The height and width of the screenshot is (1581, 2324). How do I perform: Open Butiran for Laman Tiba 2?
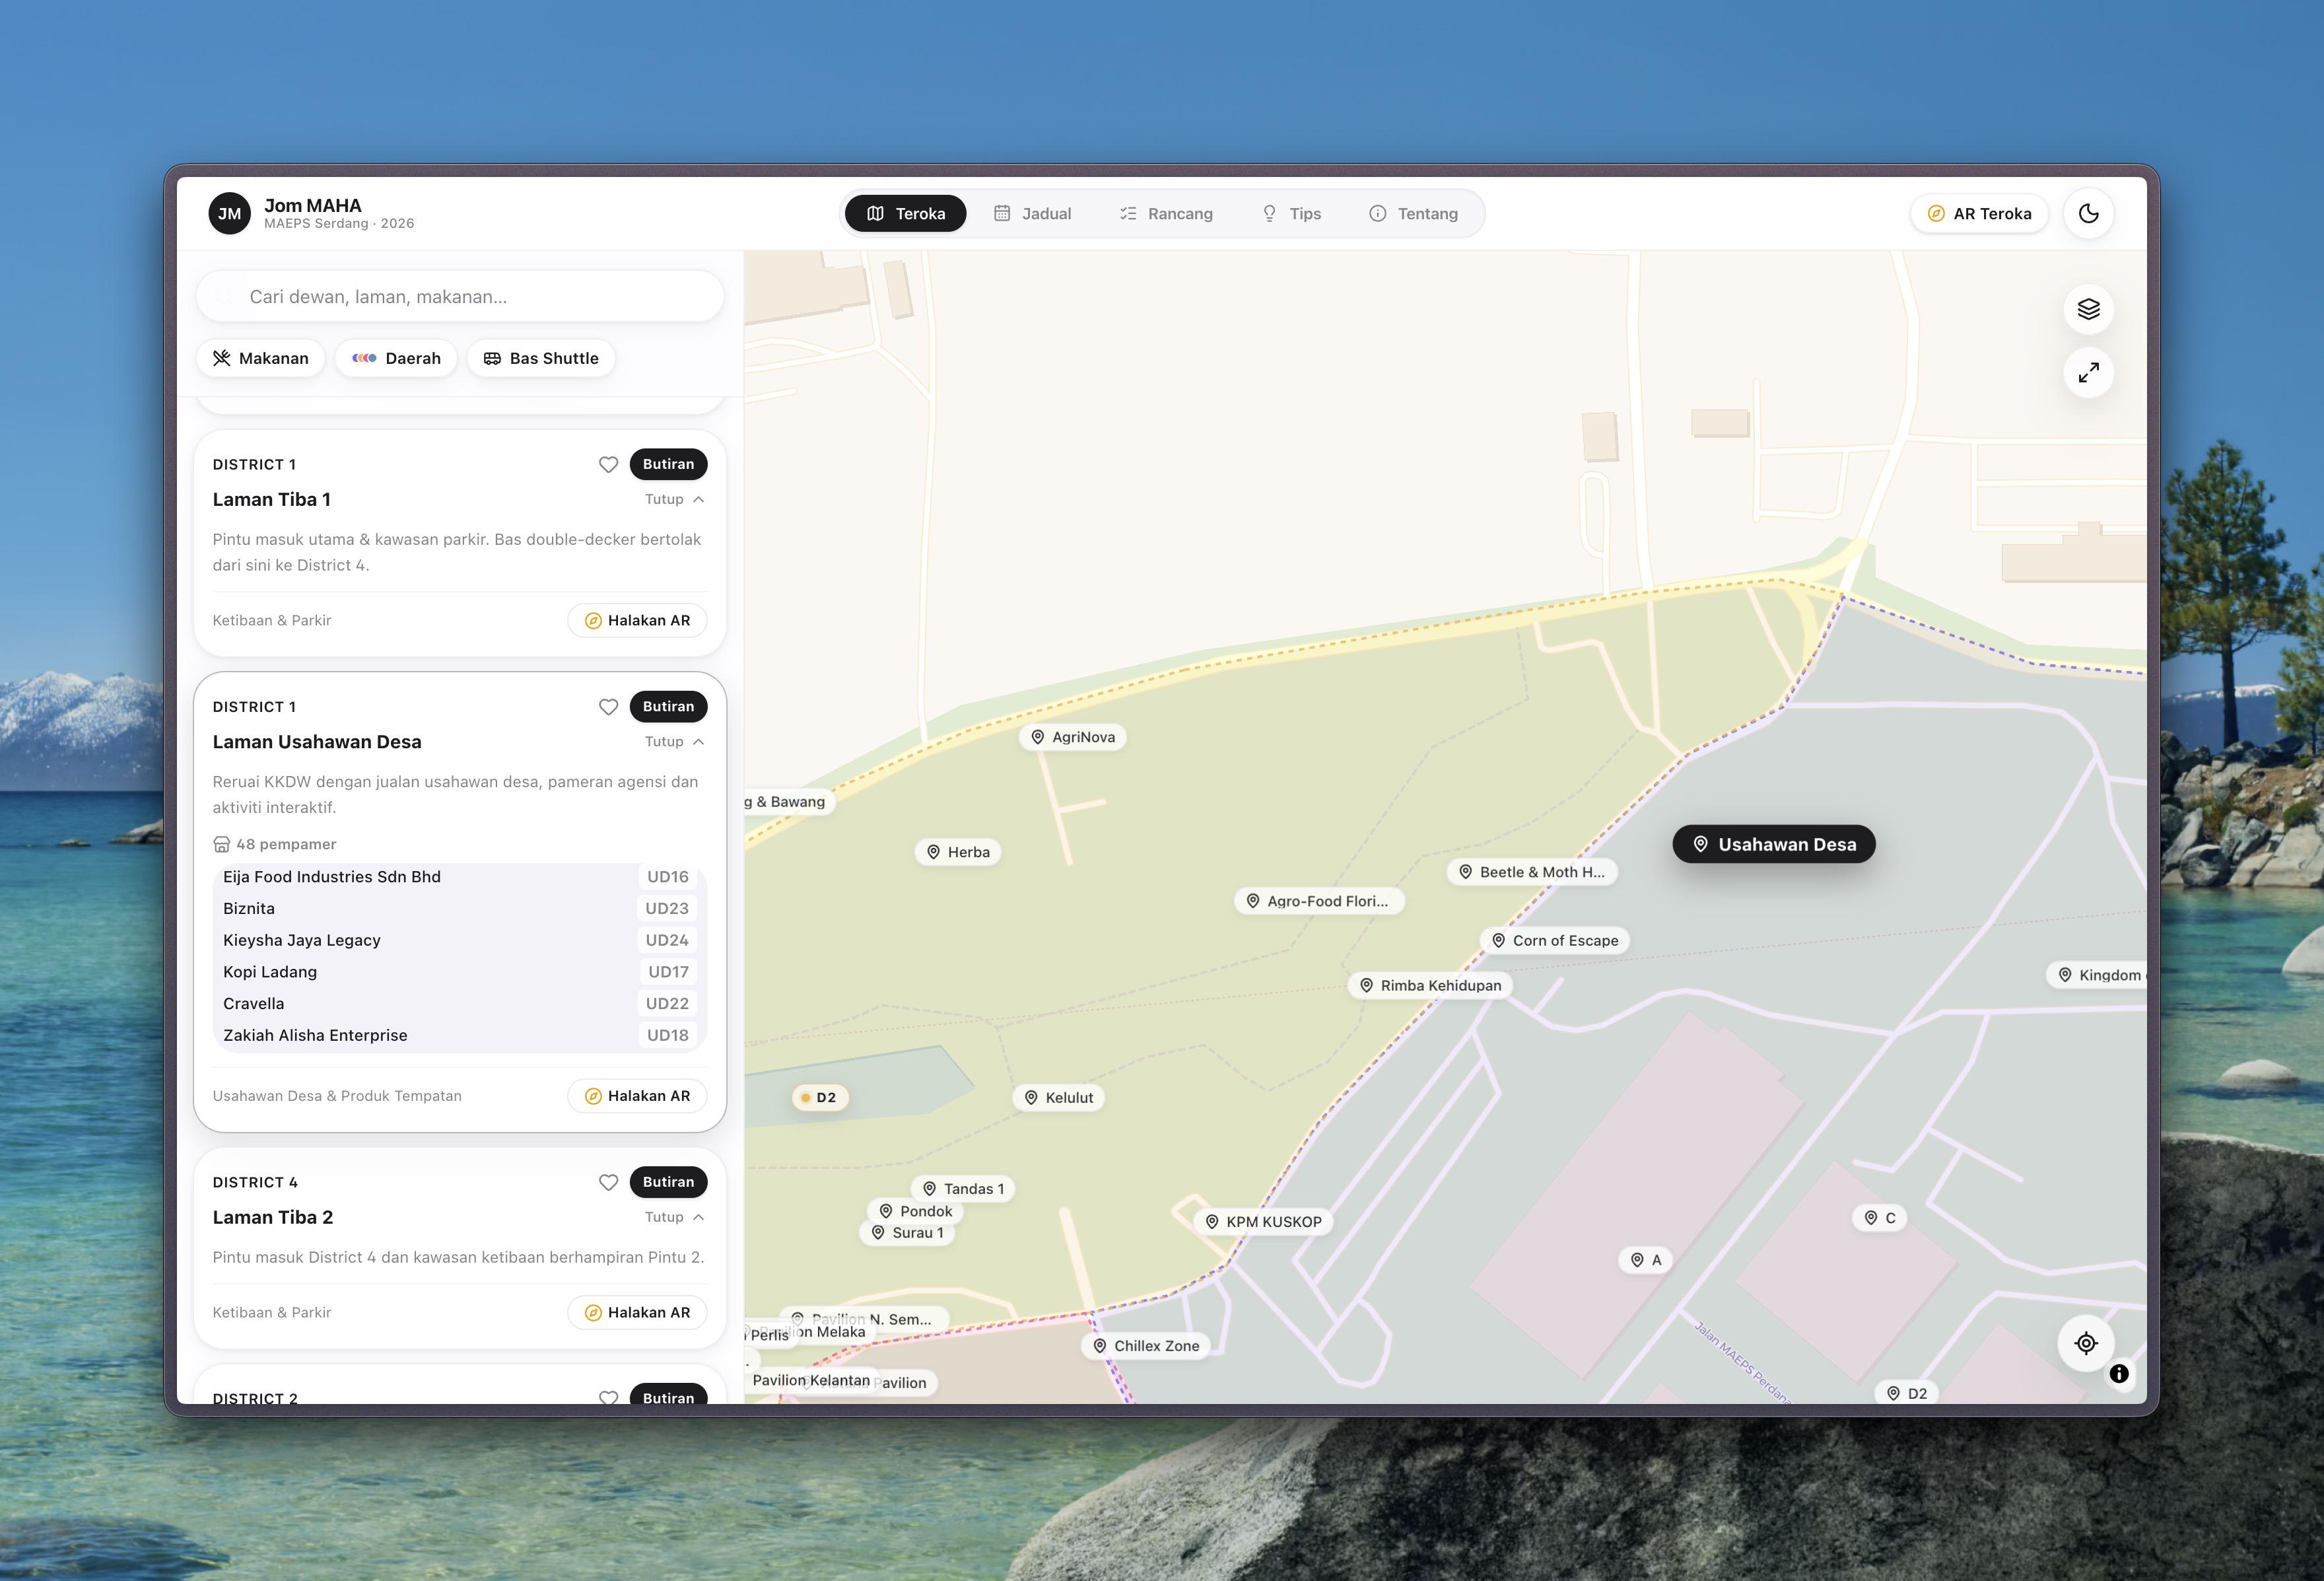point(668,1182)
